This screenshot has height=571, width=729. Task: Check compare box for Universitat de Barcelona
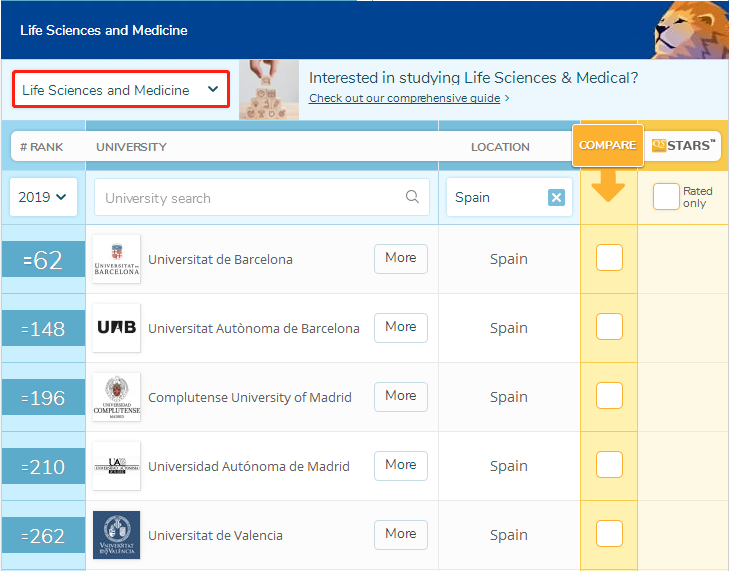pyautogui.click(x=609, y=257)
